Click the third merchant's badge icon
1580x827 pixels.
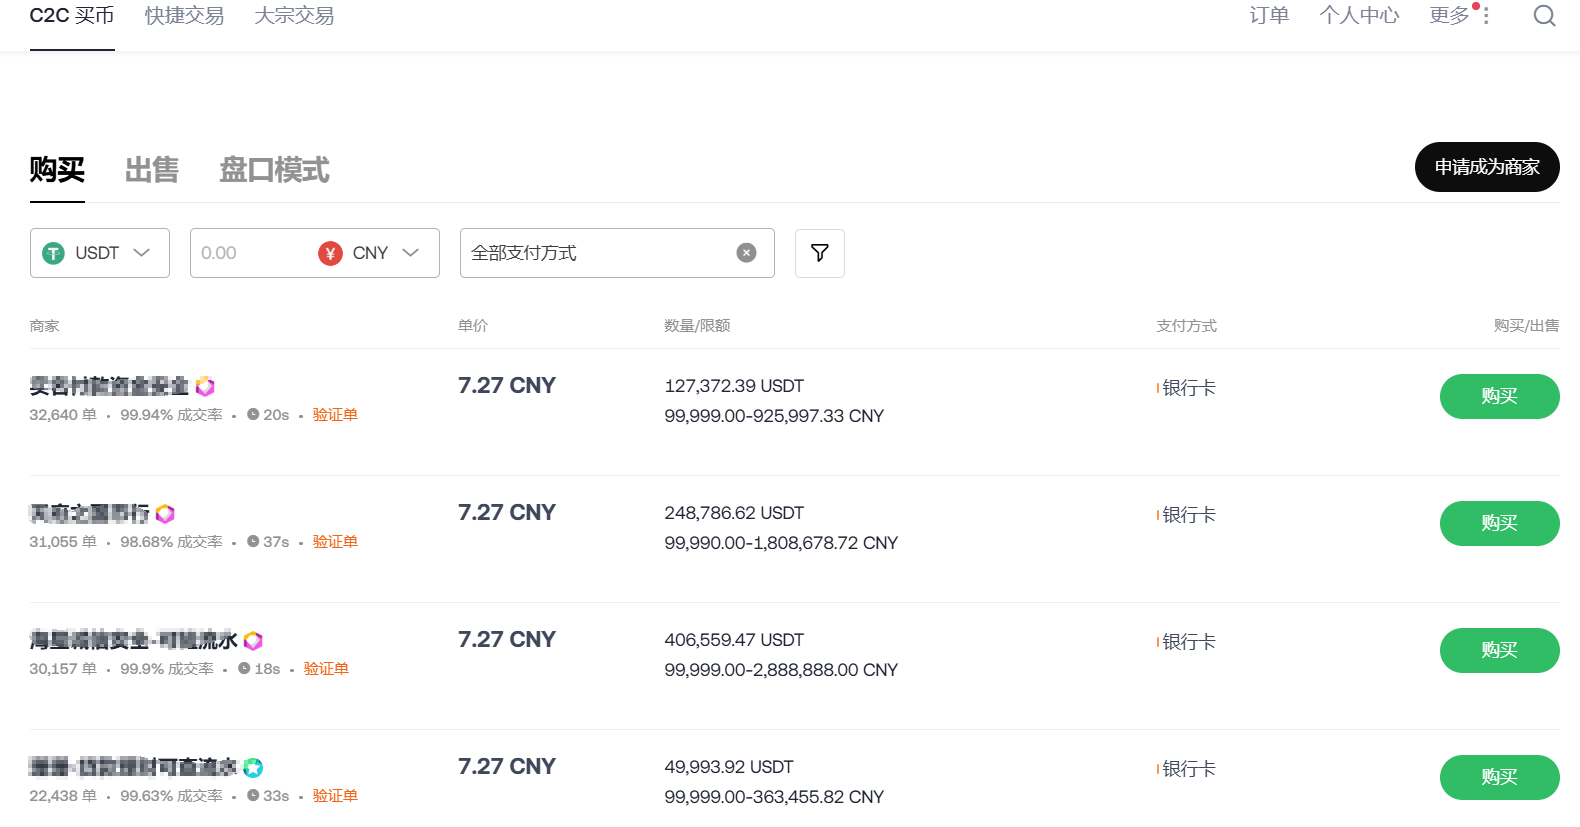[x=253, y=641]
